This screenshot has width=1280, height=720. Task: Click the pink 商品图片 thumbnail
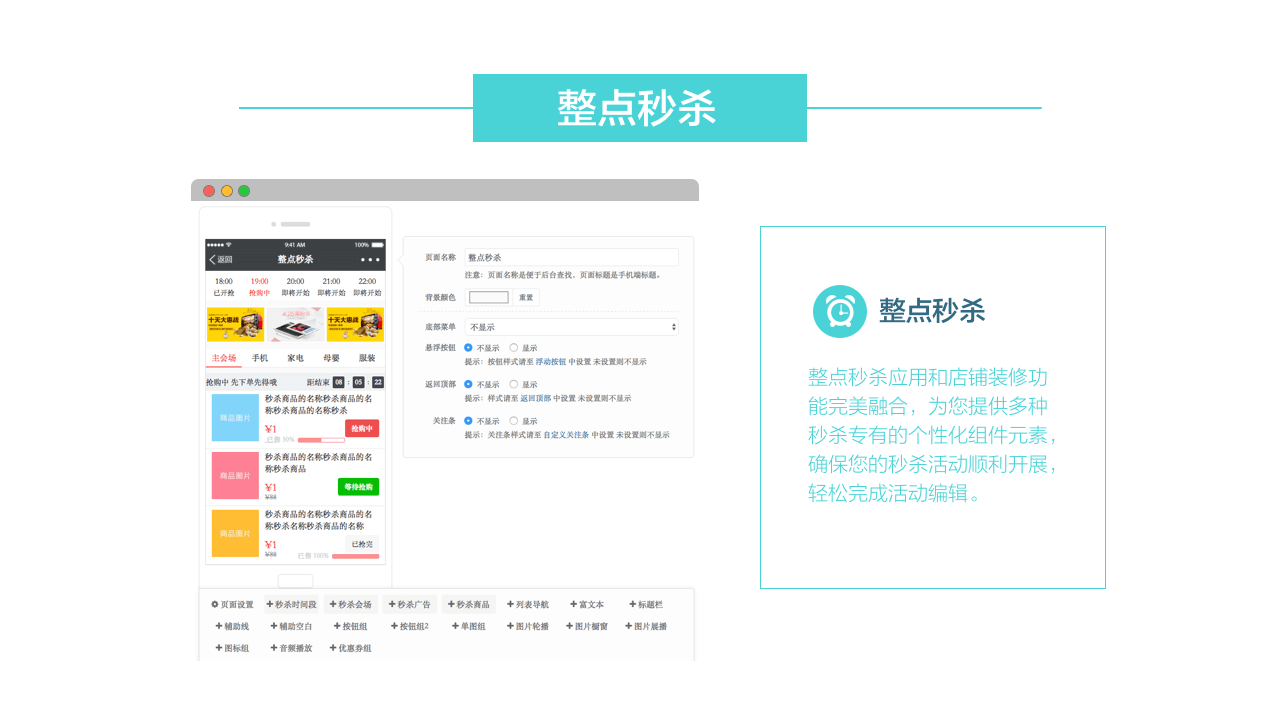[235, 476]
